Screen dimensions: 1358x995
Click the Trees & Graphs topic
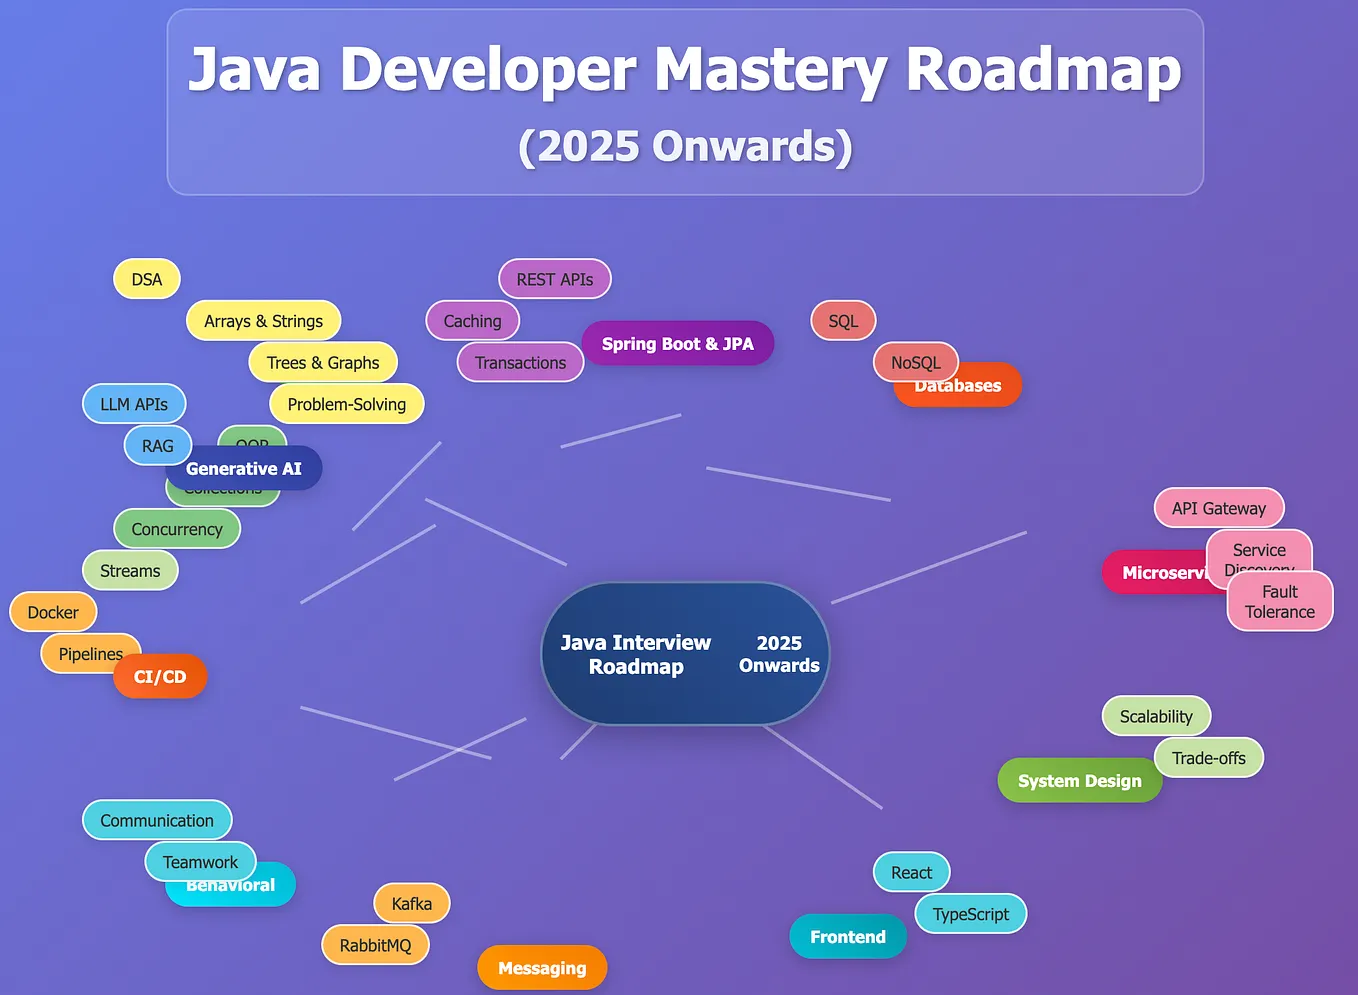(322, 362)
